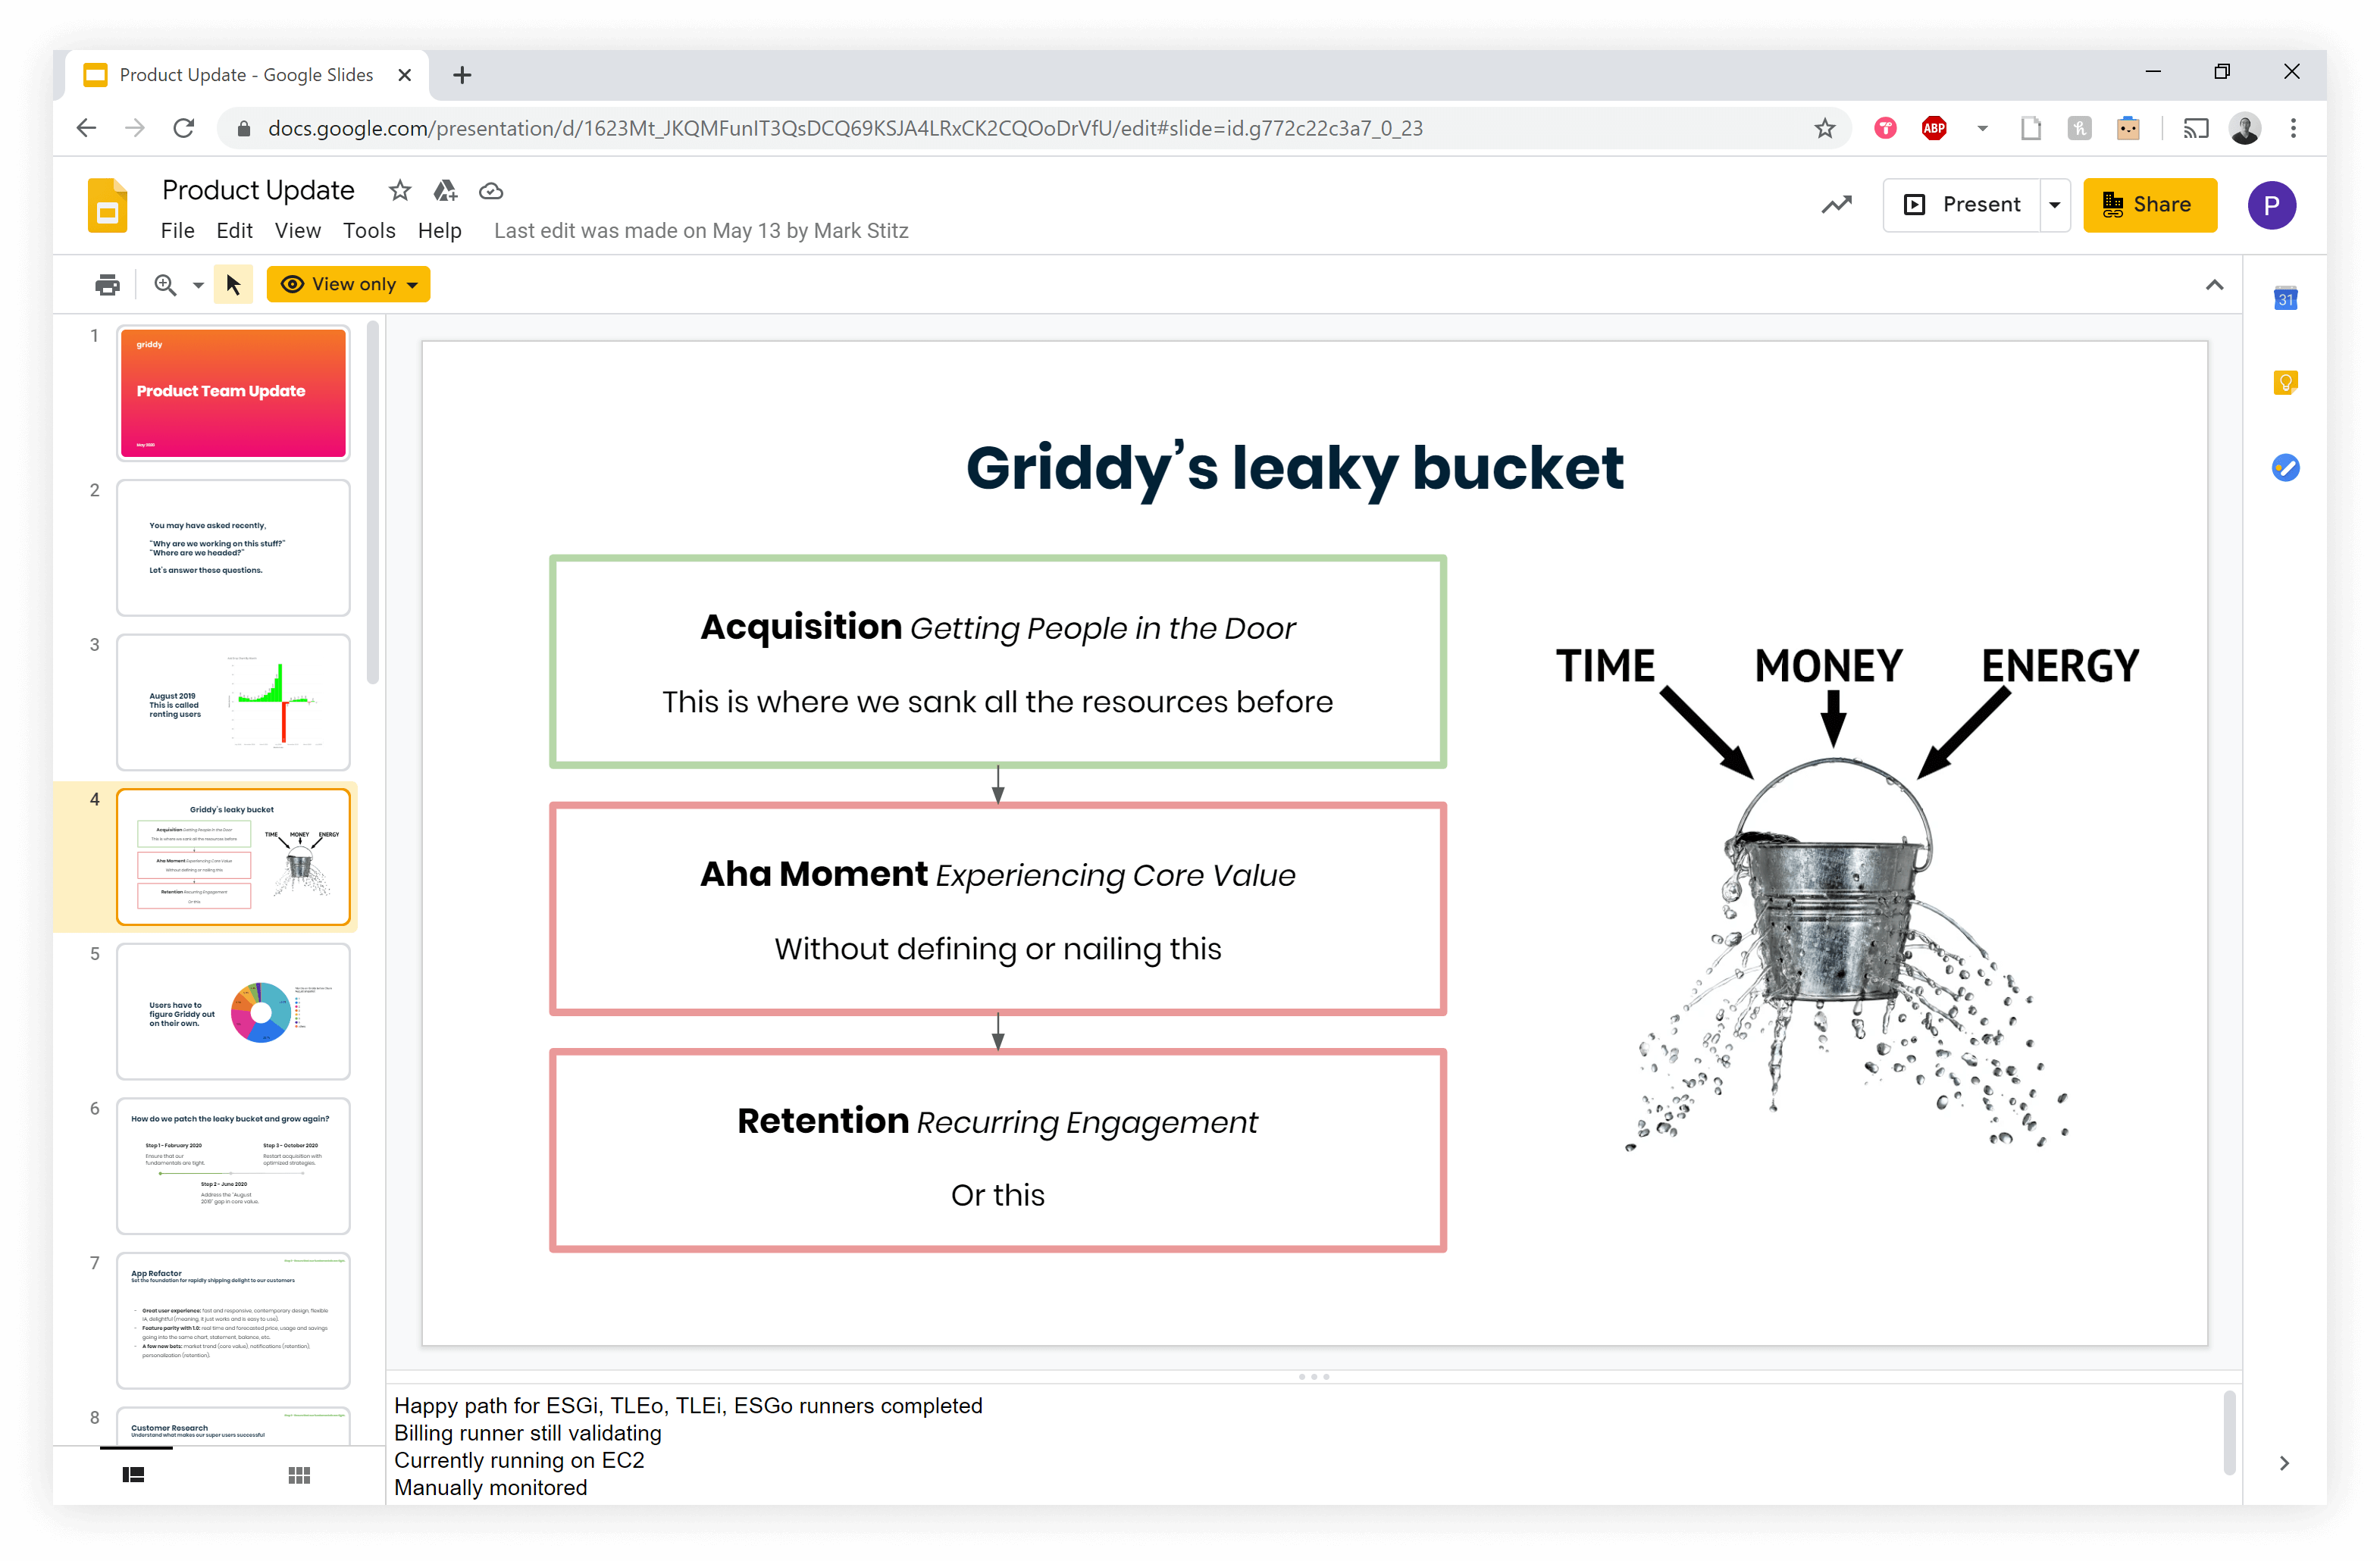Open the Chrome three-dot menu
The width and height of the screenshot is (2380, 1561).
tap(2293, 128)
